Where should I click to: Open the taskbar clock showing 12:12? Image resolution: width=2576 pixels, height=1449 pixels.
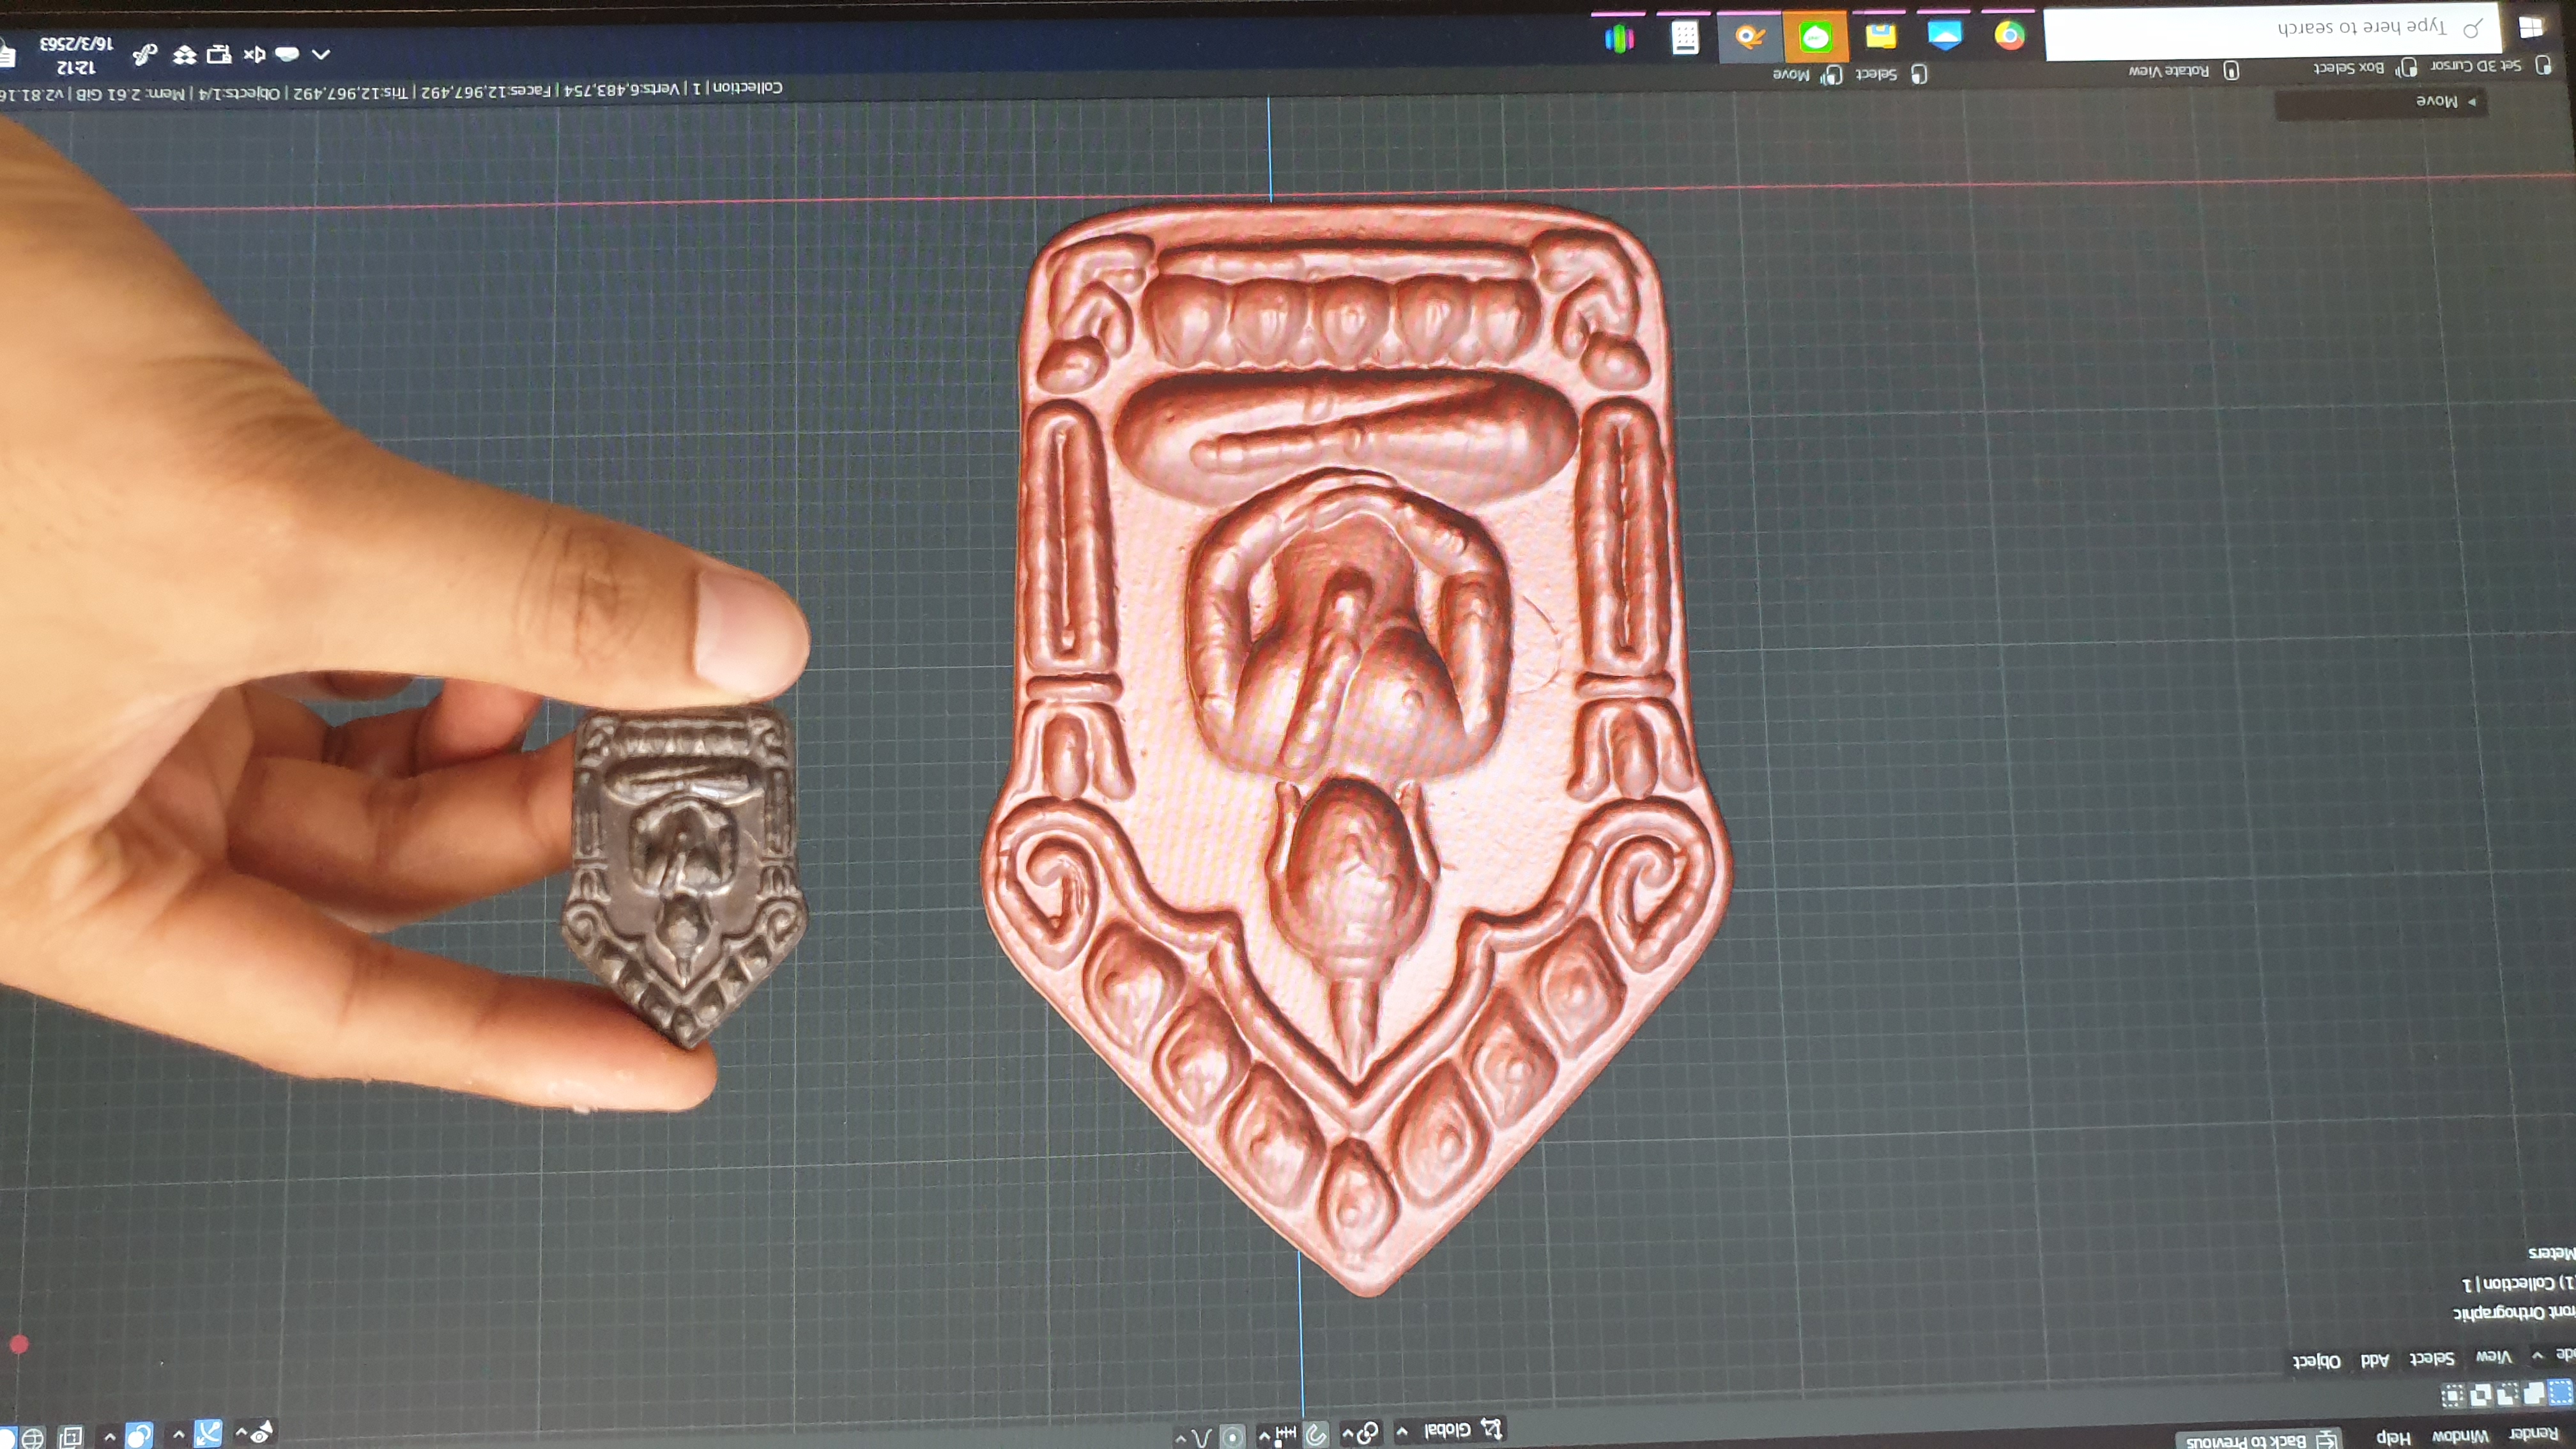(77, 56)
